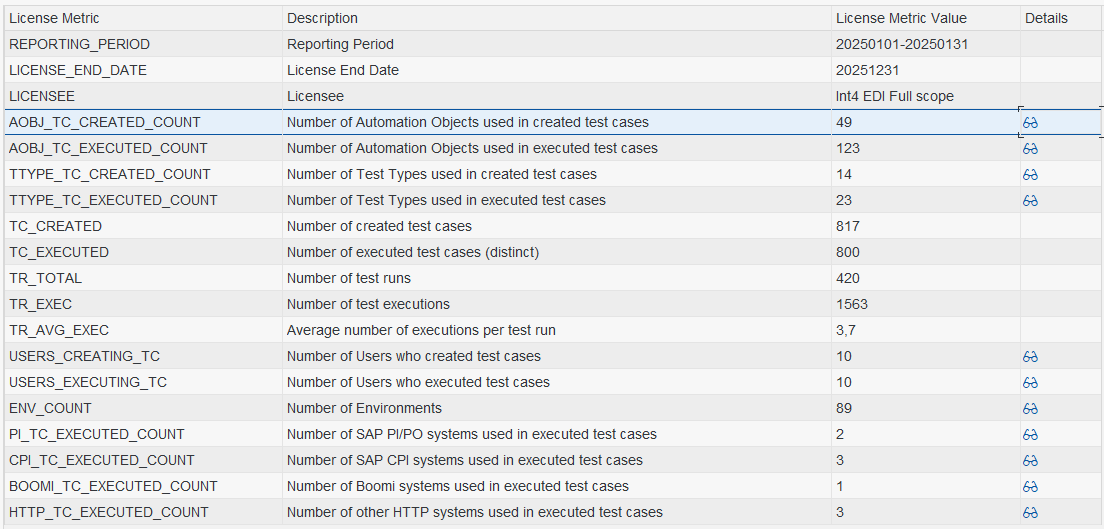Select the value Int4 EDI Full scope

tap(895, 97)
